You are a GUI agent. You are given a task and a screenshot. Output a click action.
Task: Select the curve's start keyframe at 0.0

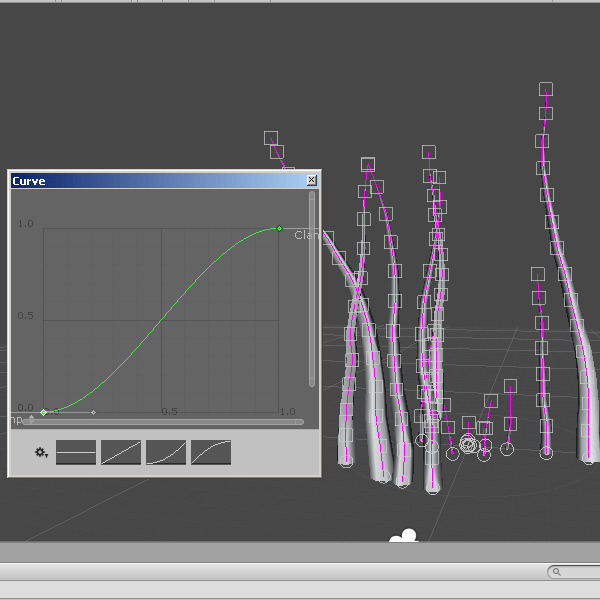pyautogui.click(x=44, y=412)
